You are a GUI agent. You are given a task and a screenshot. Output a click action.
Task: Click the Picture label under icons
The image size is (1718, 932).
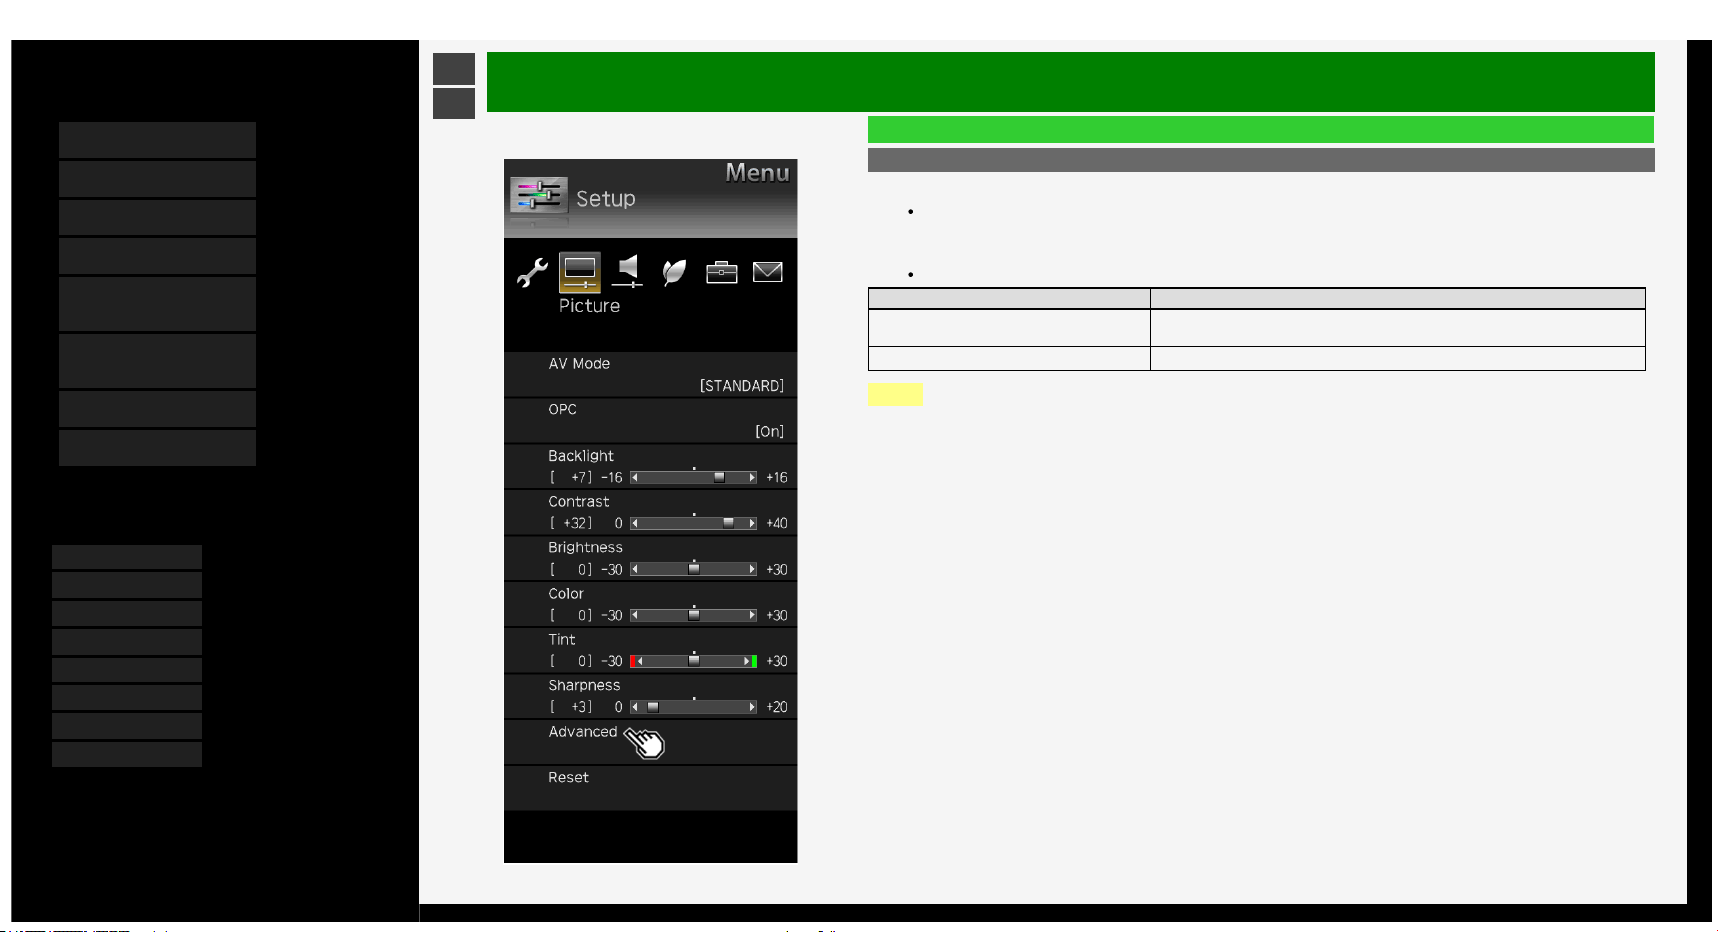pos(589,306)
